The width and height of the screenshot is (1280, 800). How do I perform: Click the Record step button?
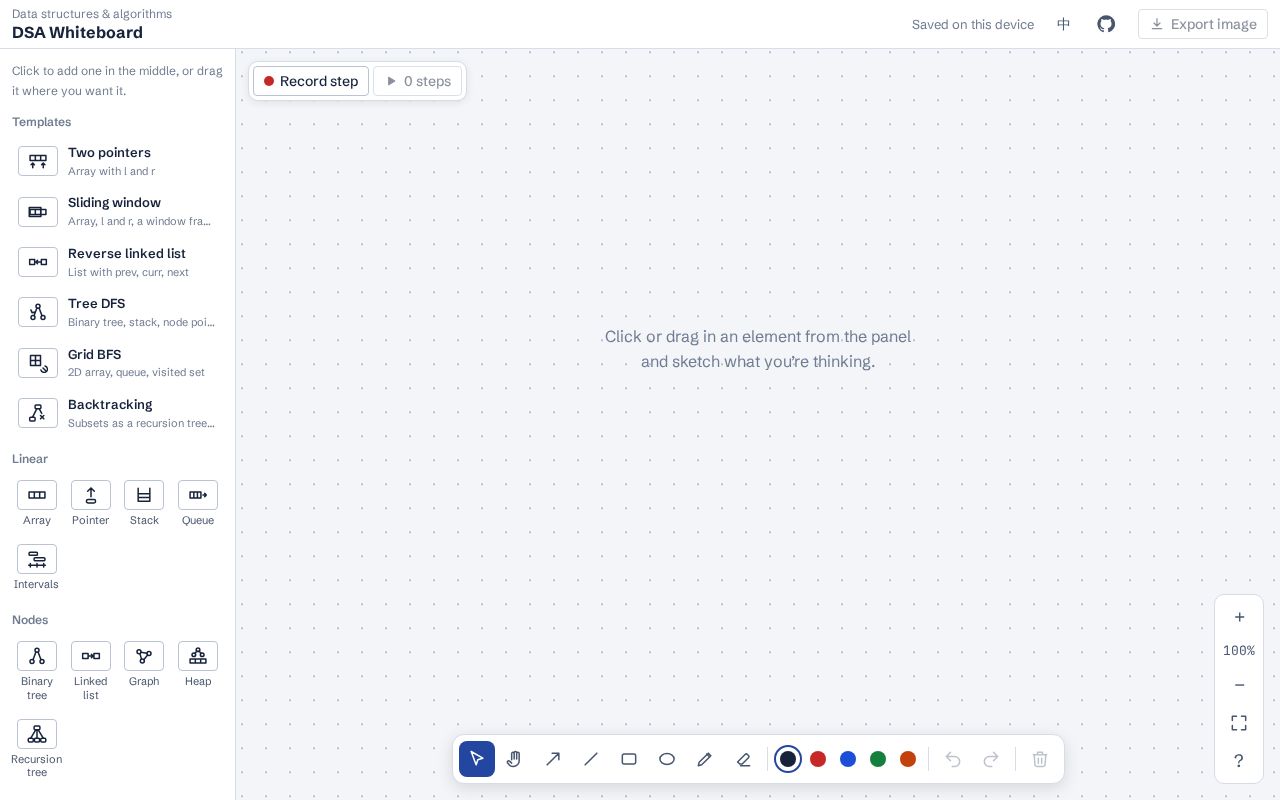[311, 81]
